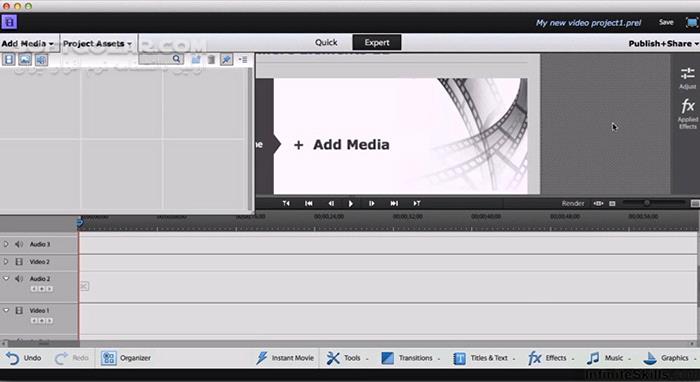Click zoom in icon right of slider
This screenshot has height=382, width=700.
(x=695, y=203)
